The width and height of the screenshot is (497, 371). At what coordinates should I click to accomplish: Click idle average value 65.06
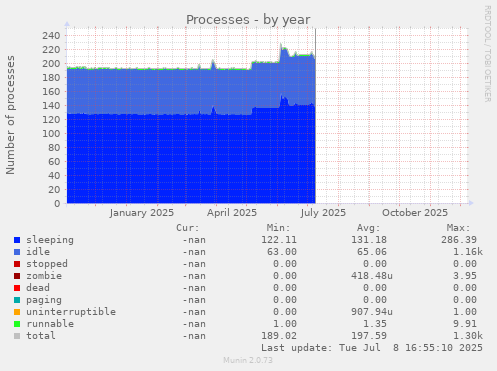click(x=372, y=252)
